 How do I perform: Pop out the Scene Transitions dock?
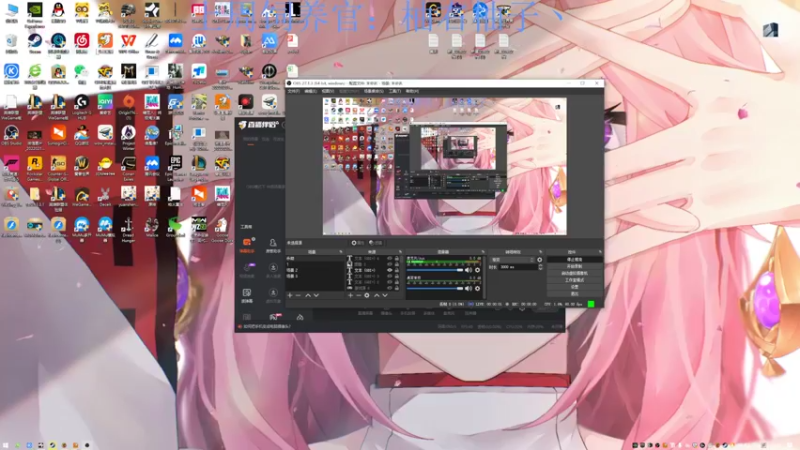coord(540,252)
